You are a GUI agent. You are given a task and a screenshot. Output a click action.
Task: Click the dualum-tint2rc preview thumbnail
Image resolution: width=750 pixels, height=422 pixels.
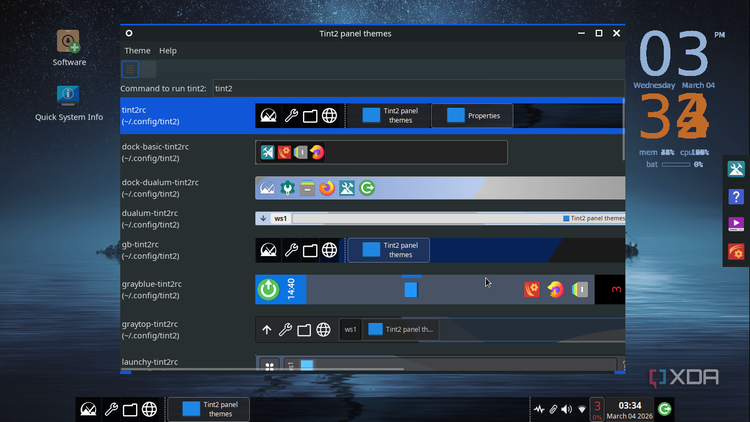point(440,218)
